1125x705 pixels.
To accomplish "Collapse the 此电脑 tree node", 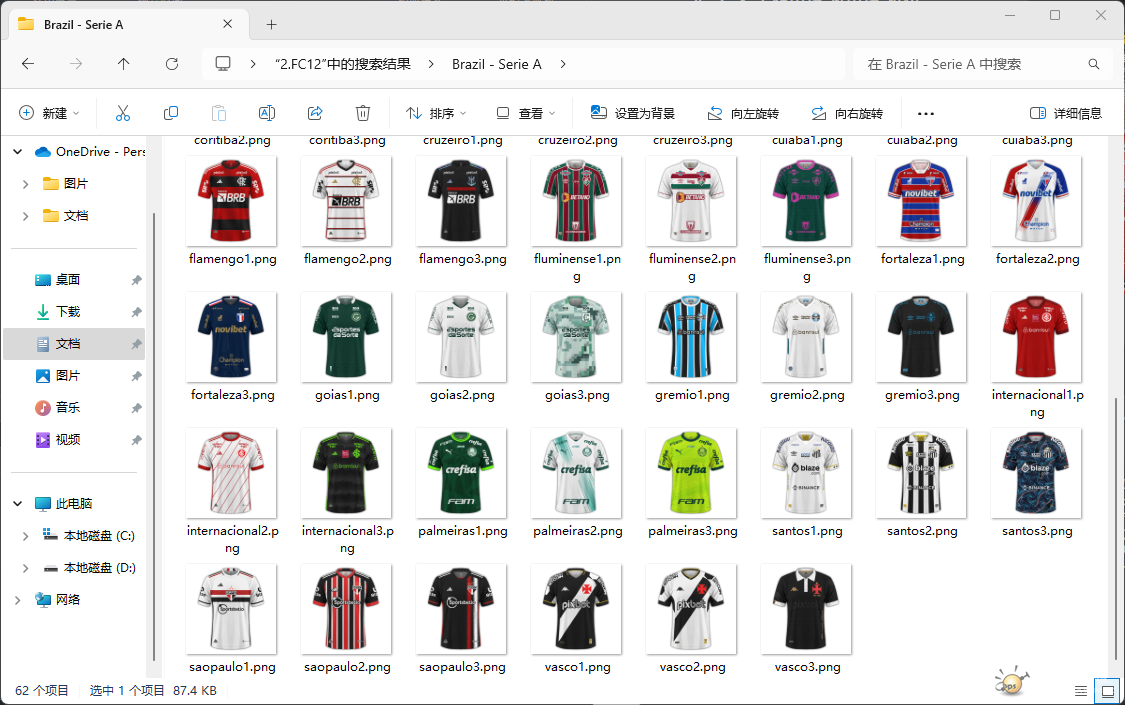I will [x=17, y=503].
